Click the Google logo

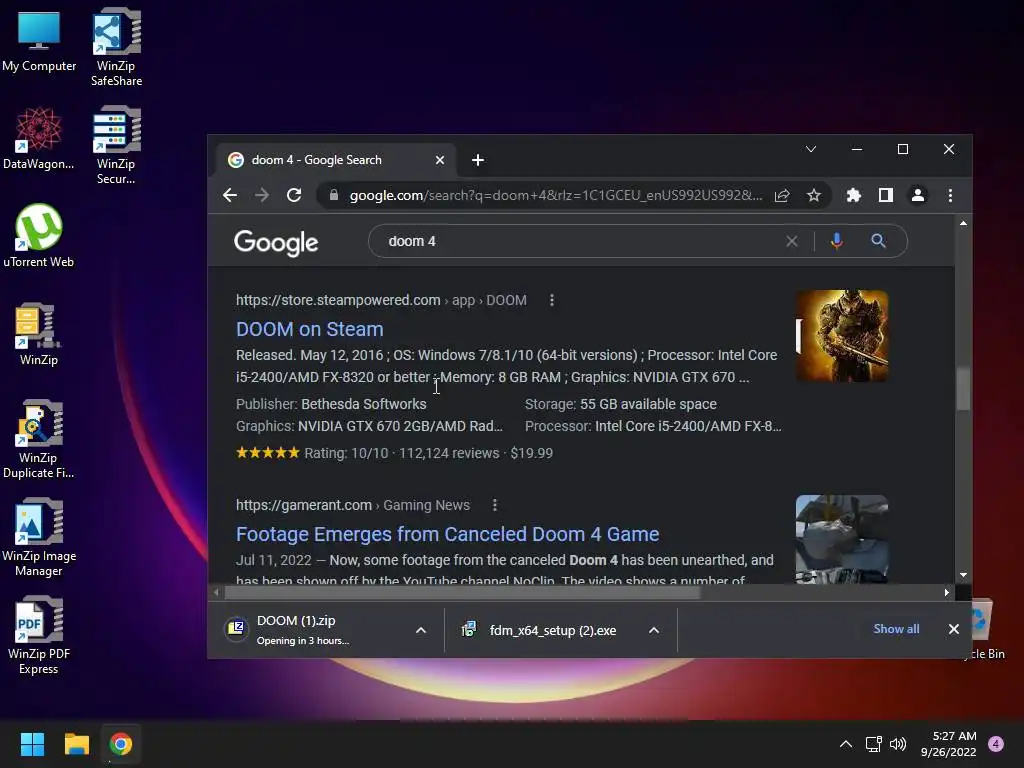click(x=276, y=242)
